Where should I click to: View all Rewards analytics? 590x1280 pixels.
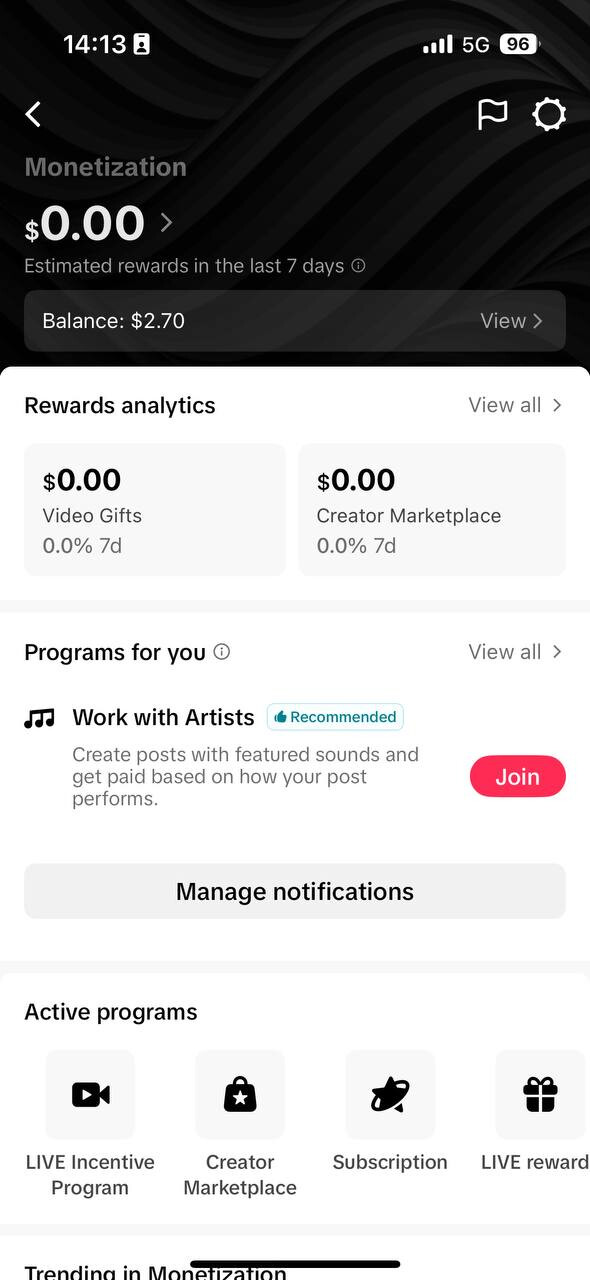pos(515,405)
